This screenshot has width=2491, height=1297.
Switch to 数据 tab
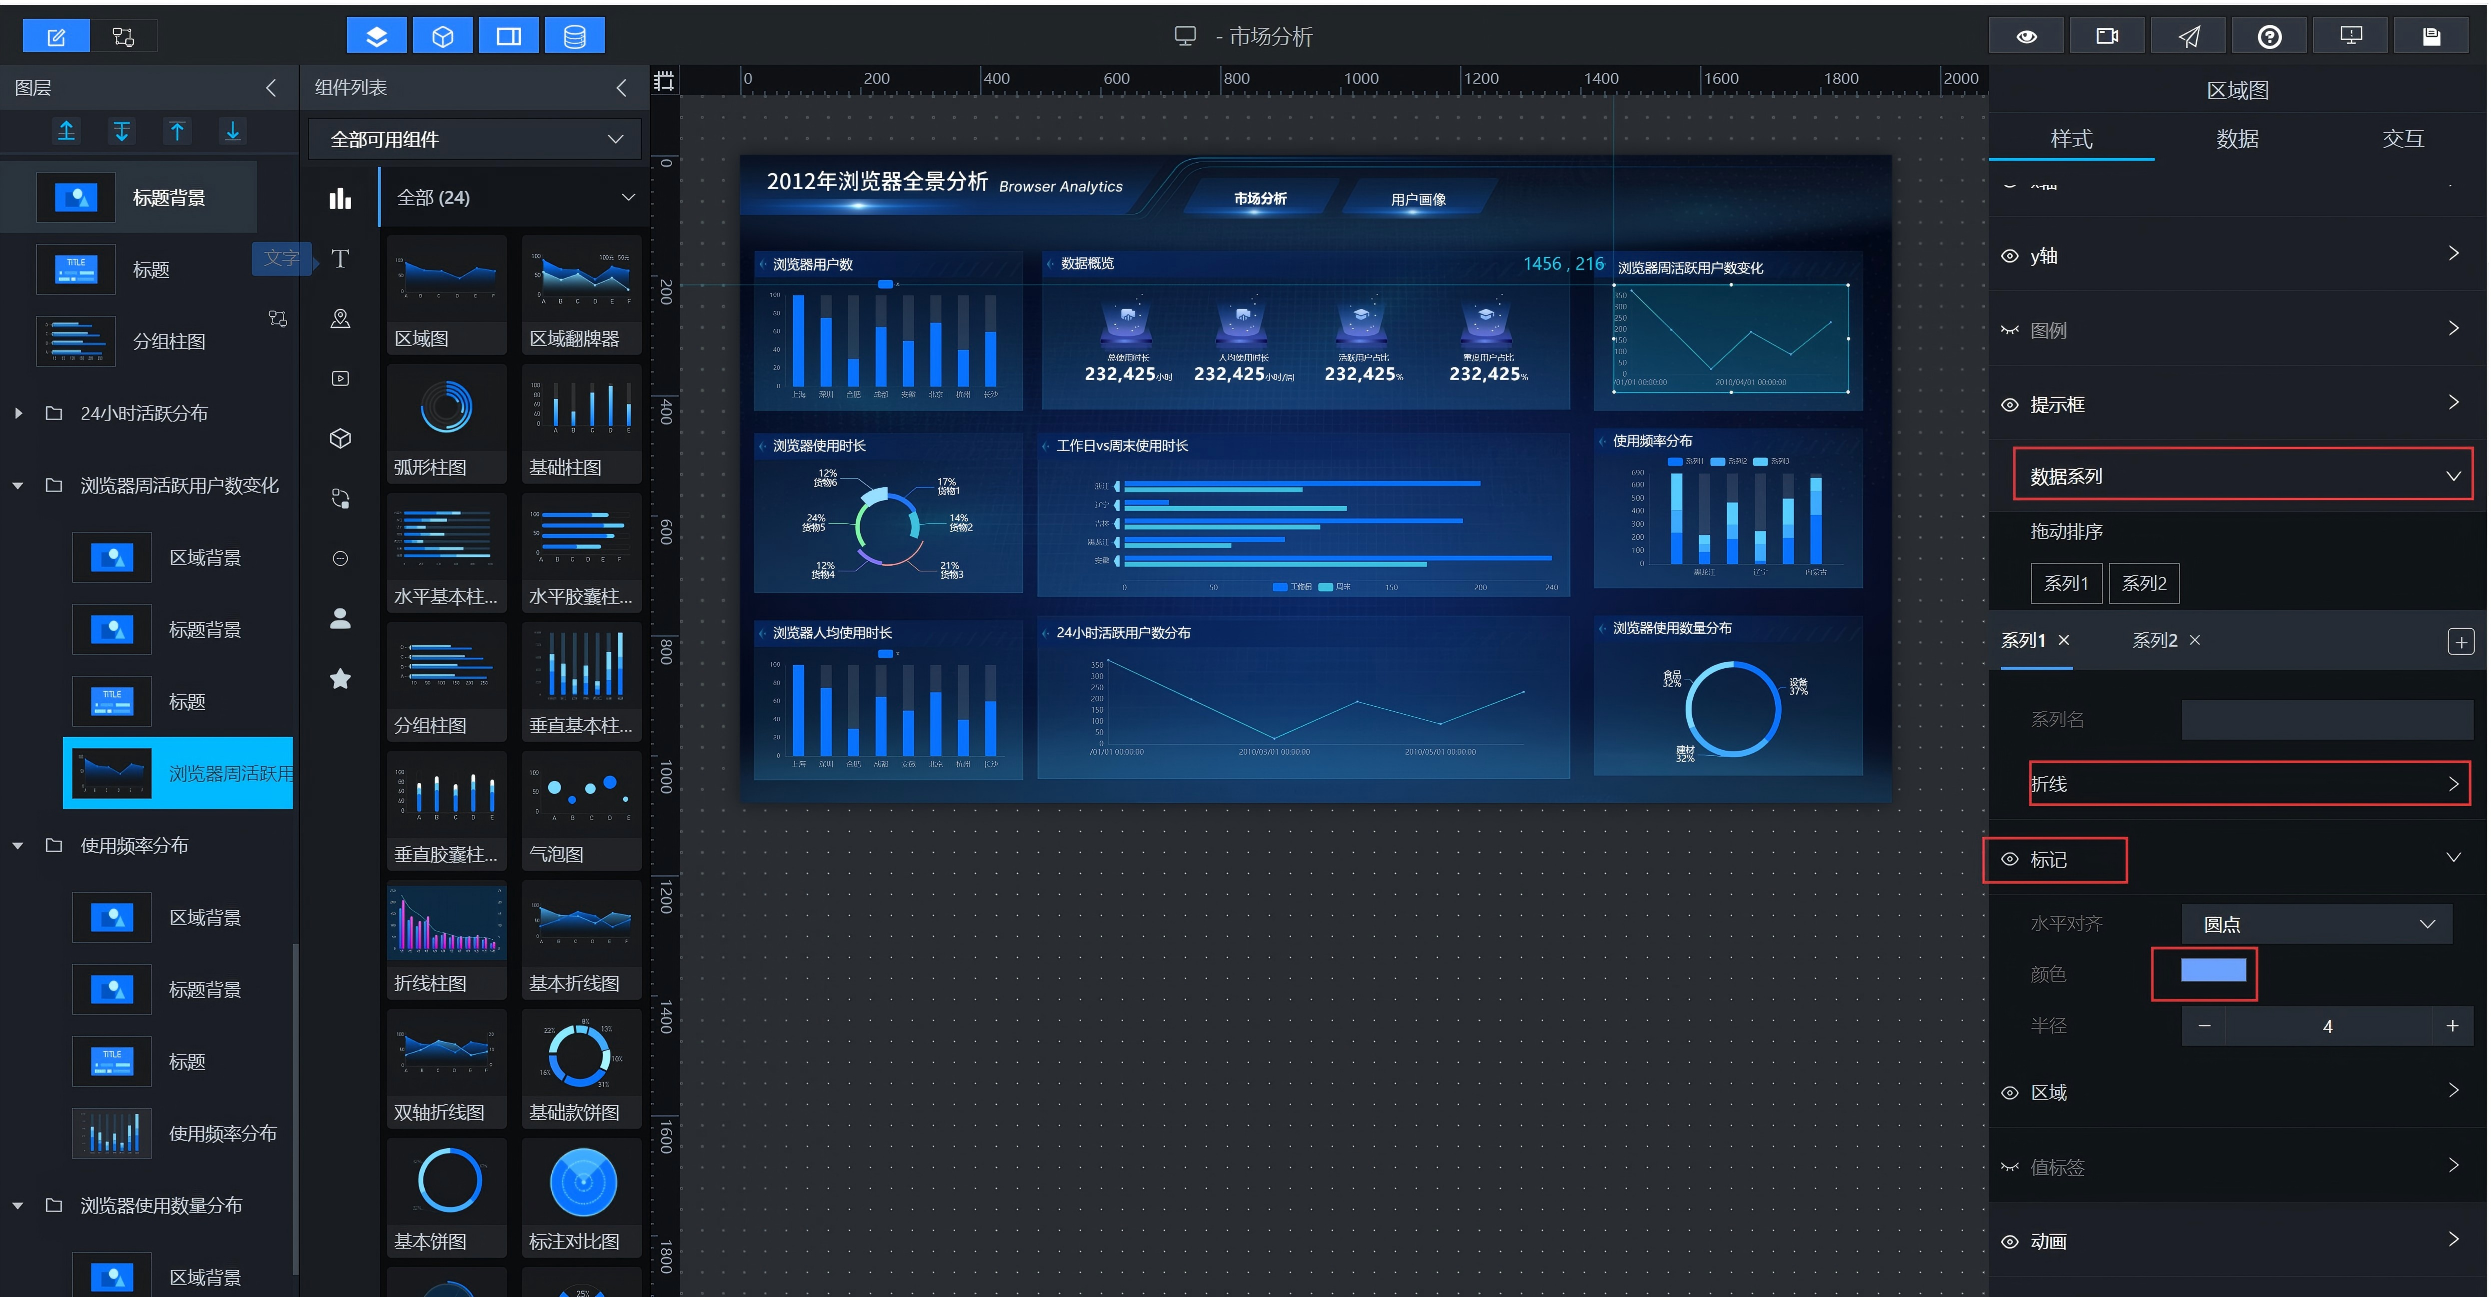2237,139
